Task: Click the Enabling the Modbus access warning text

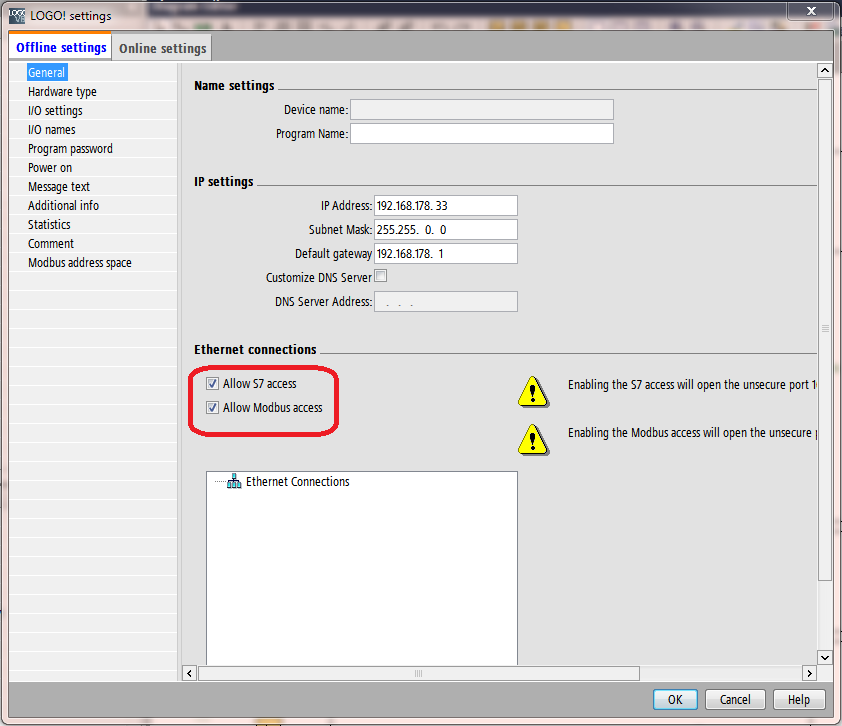Action: click(x=692, y=433)
